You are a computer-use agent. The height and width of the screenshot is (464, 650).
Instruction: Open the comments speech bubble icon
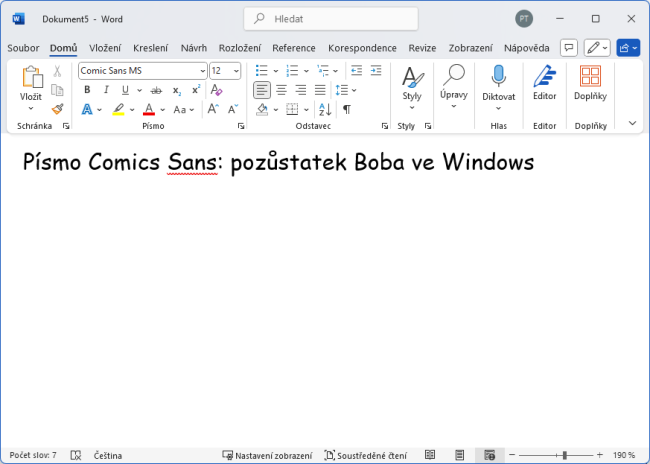point(569,48)
